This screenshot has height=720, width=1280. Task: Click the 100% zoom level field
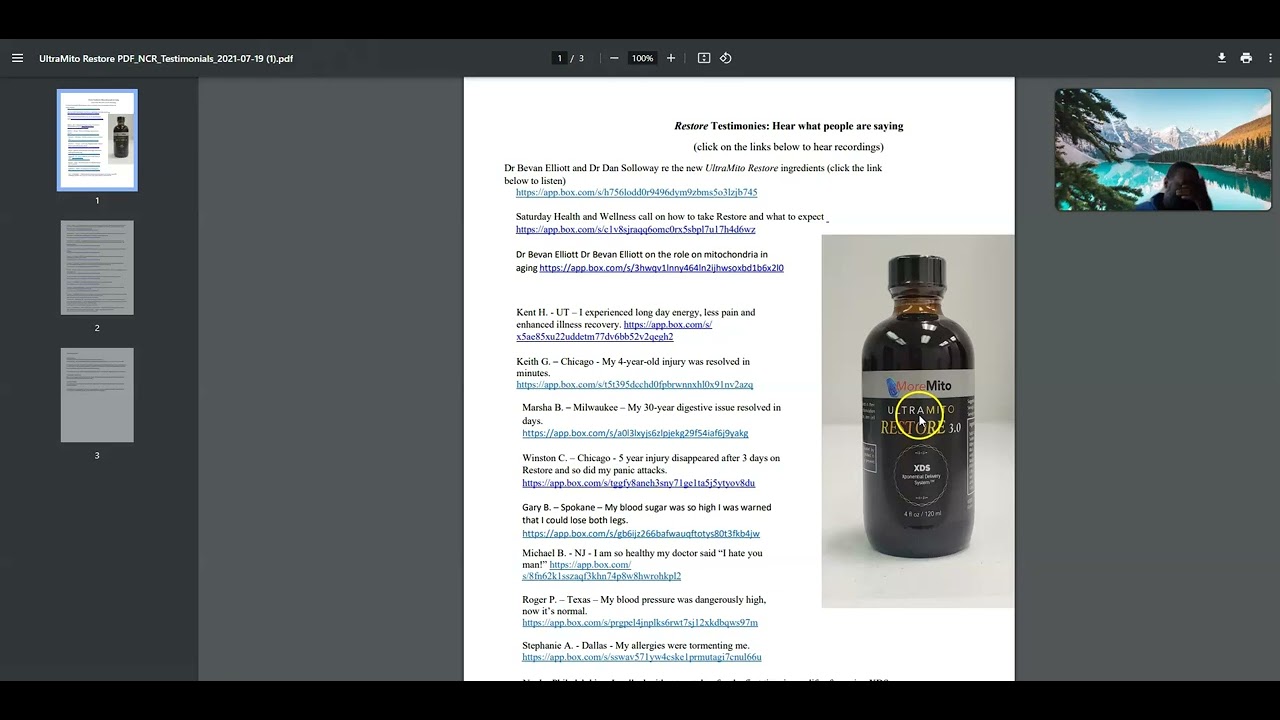coord(642,58)
